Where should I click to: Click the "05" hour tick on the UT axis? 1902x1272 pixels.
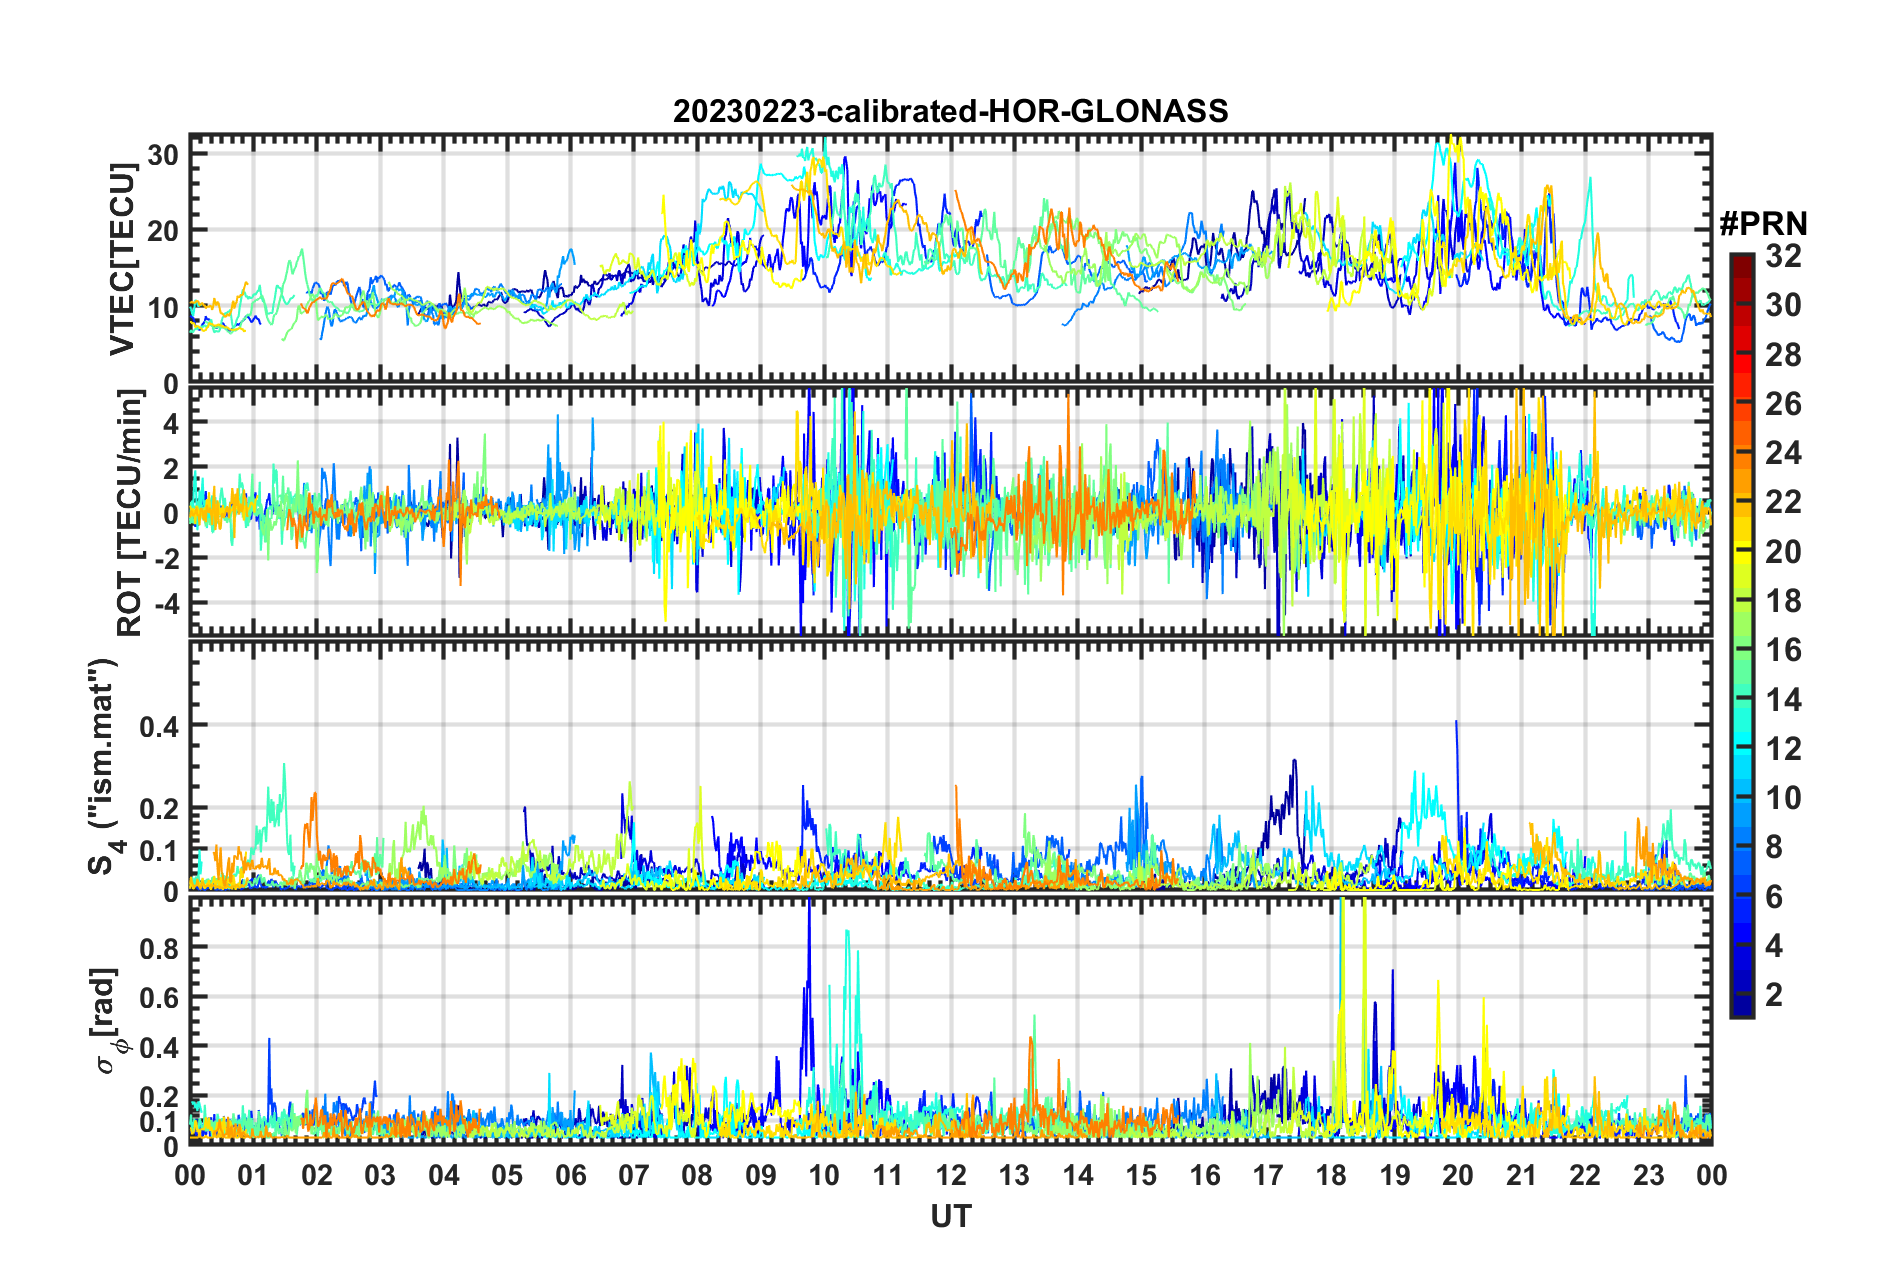507,1174
